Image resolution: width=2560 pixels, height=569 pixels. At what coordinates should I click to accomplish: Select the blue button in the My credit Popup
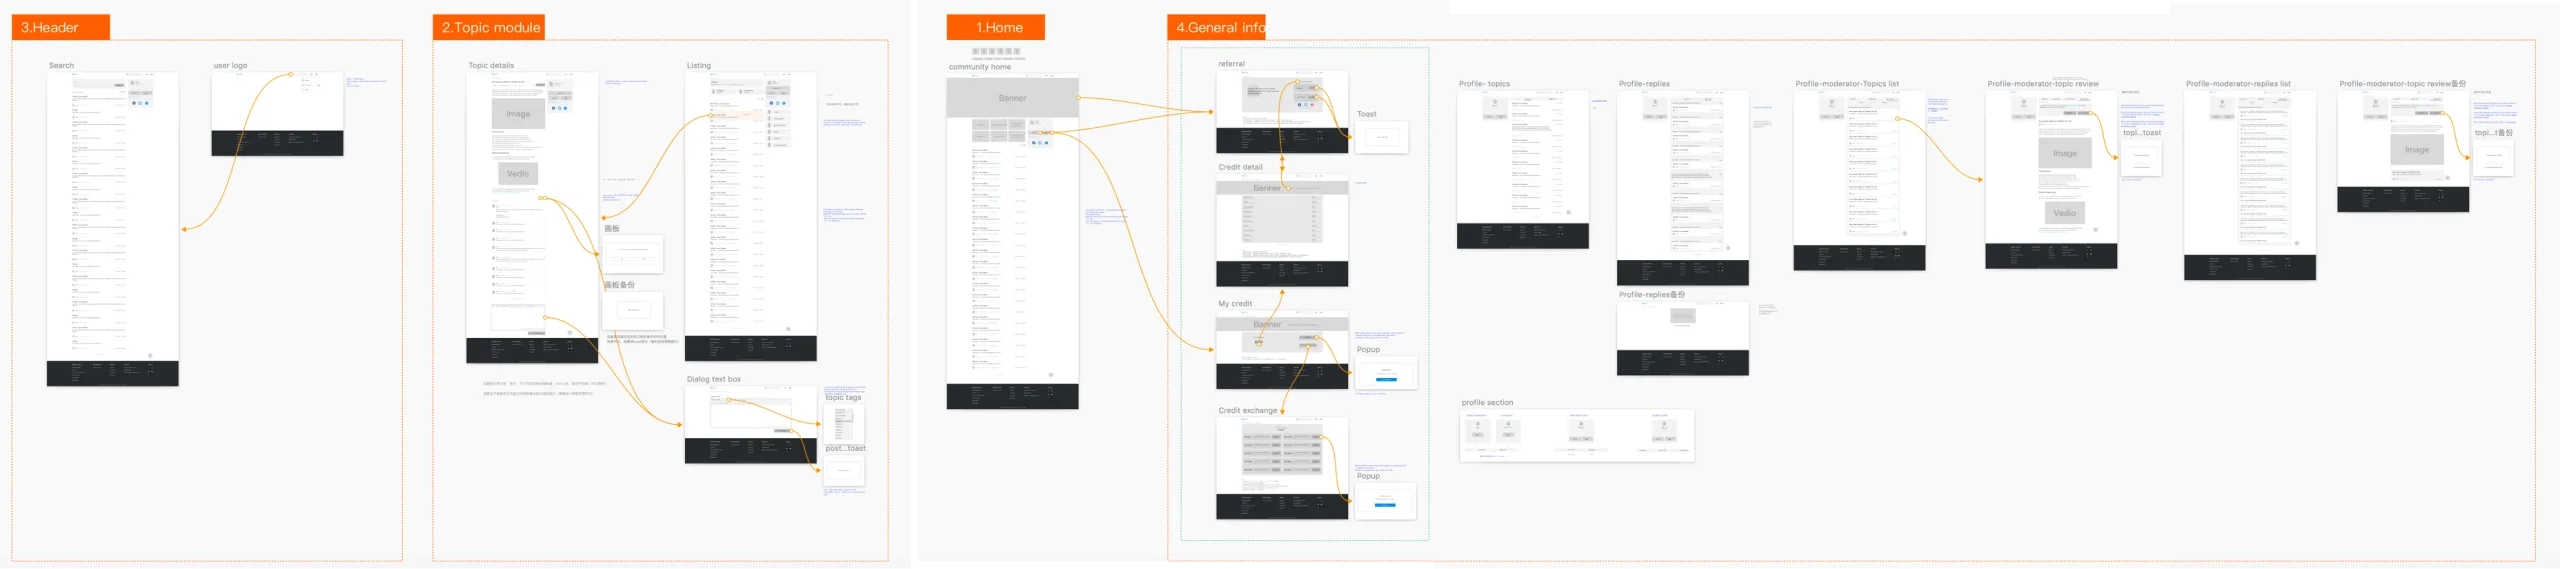1385,380
